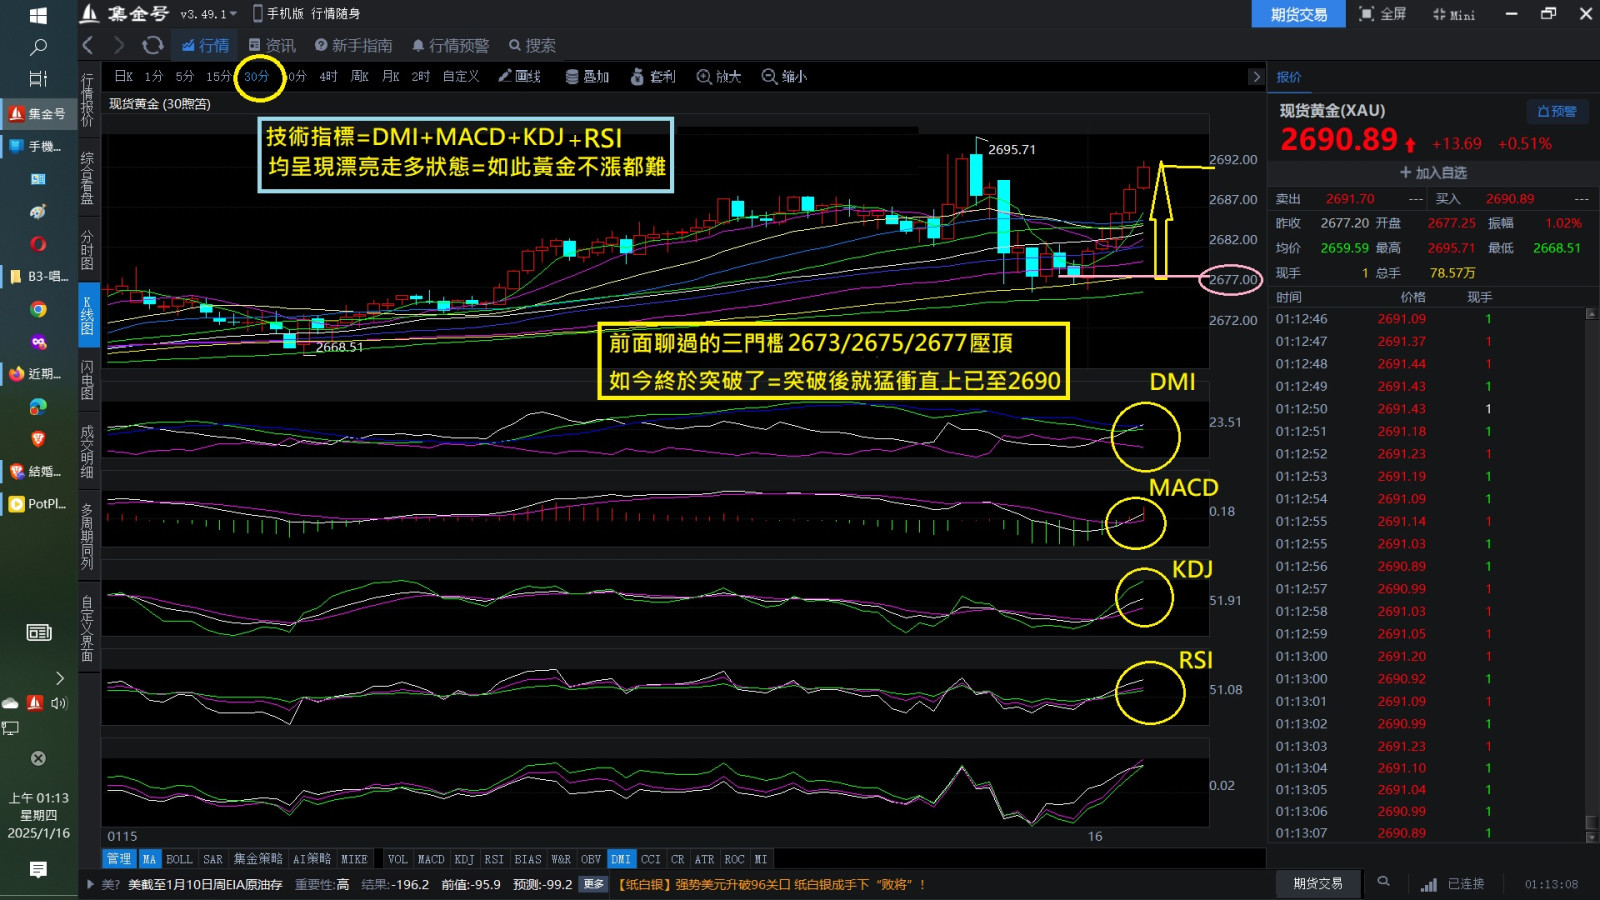1600x900 pixels.
Task: Expand the news ticker arrow
Action: point(91,884)
